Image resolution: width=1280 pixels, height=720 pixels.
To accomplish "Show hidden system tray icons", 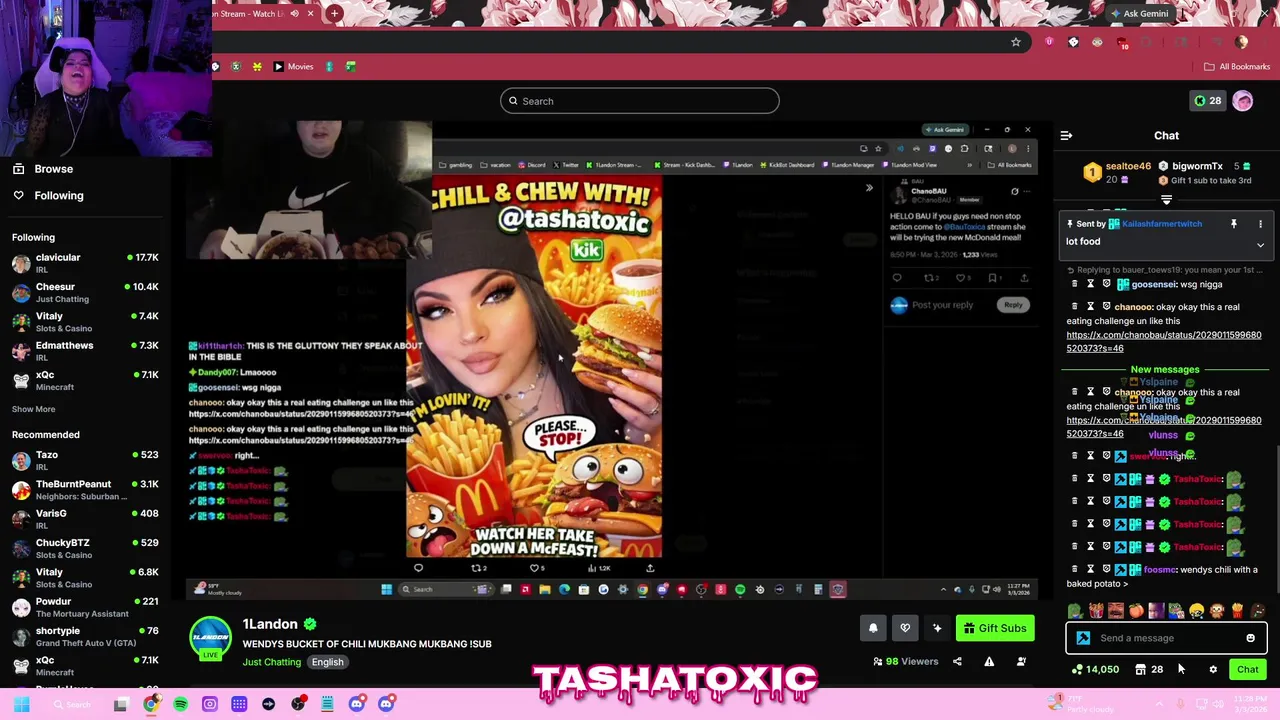I will click(1160, 704).
